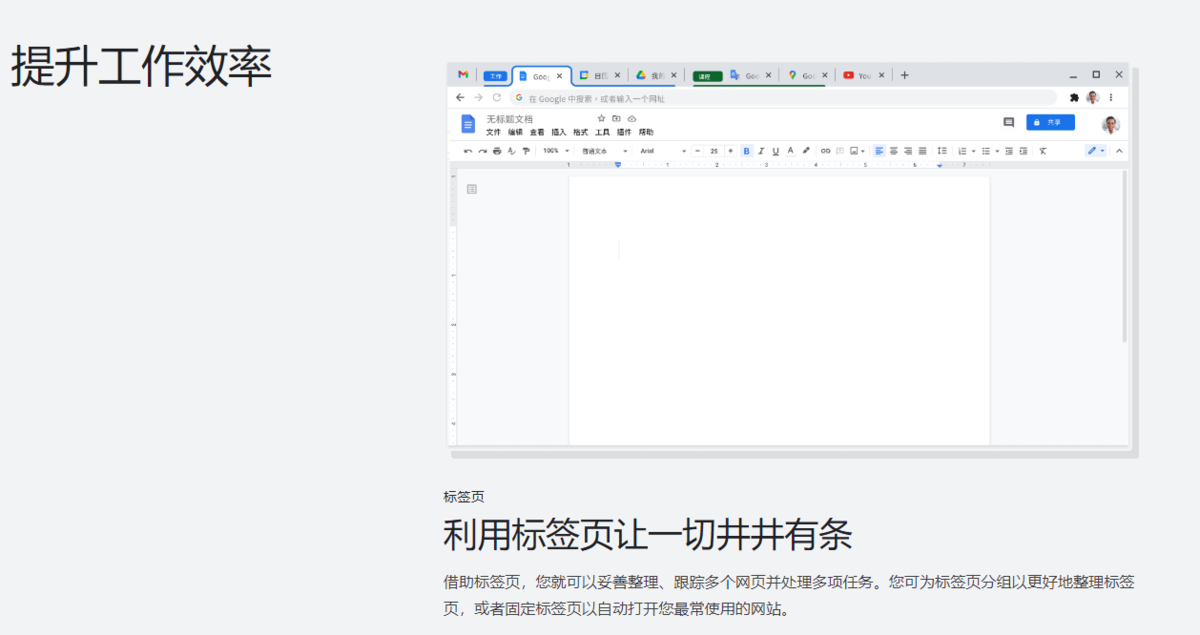Open the 查看 menu
This screenshot has width=1200, height=635.
(x=537, y=132)
